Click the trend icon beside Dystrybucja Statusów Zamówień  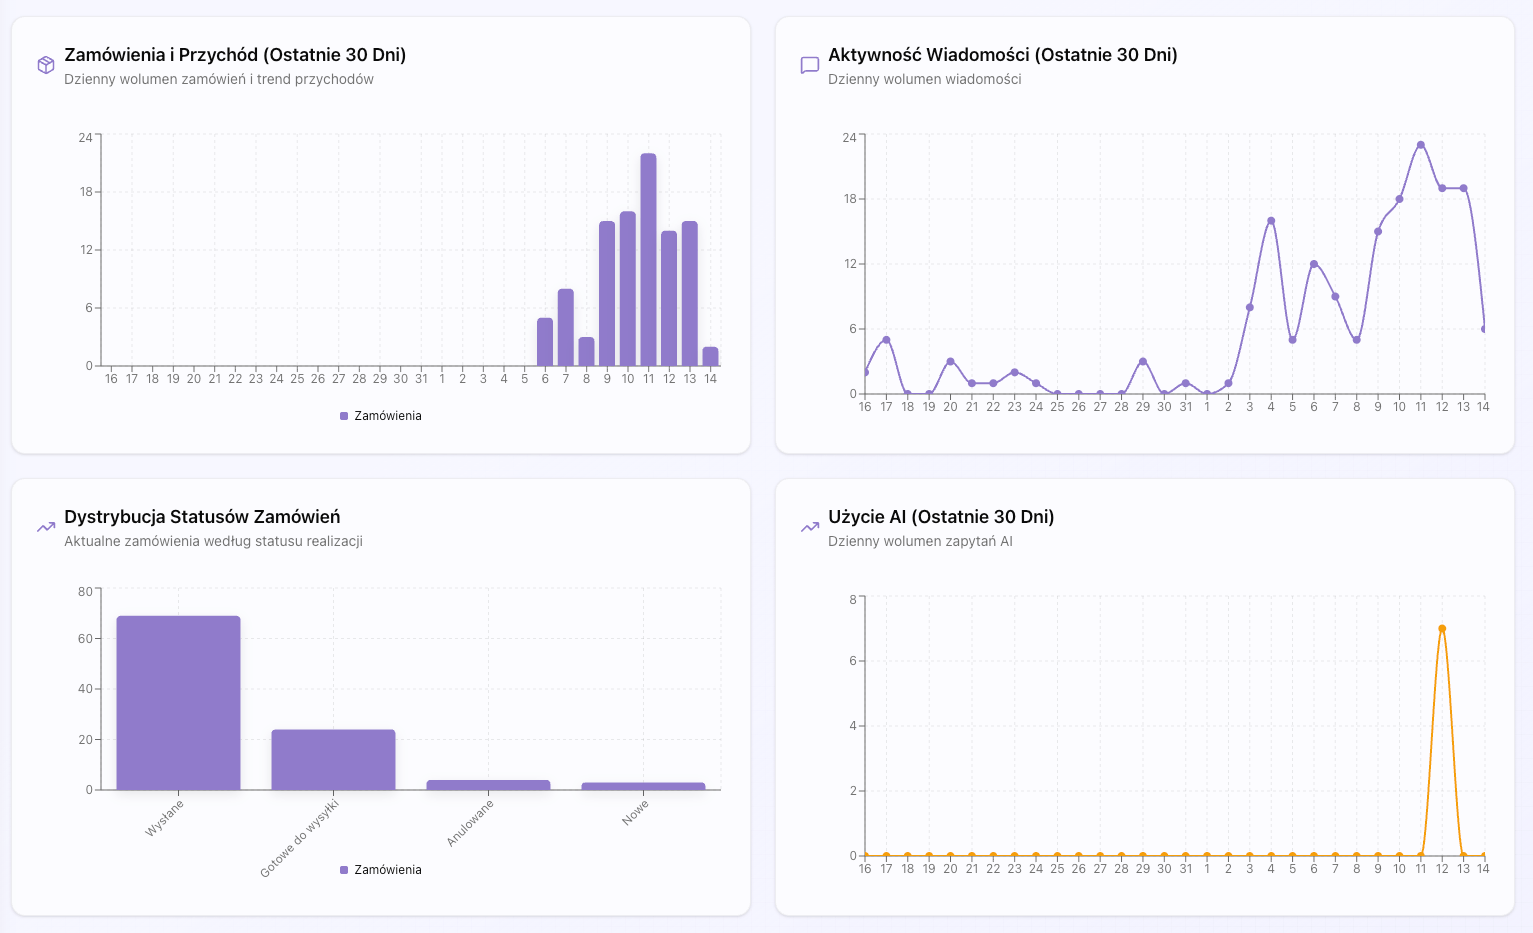coord(45,527)
